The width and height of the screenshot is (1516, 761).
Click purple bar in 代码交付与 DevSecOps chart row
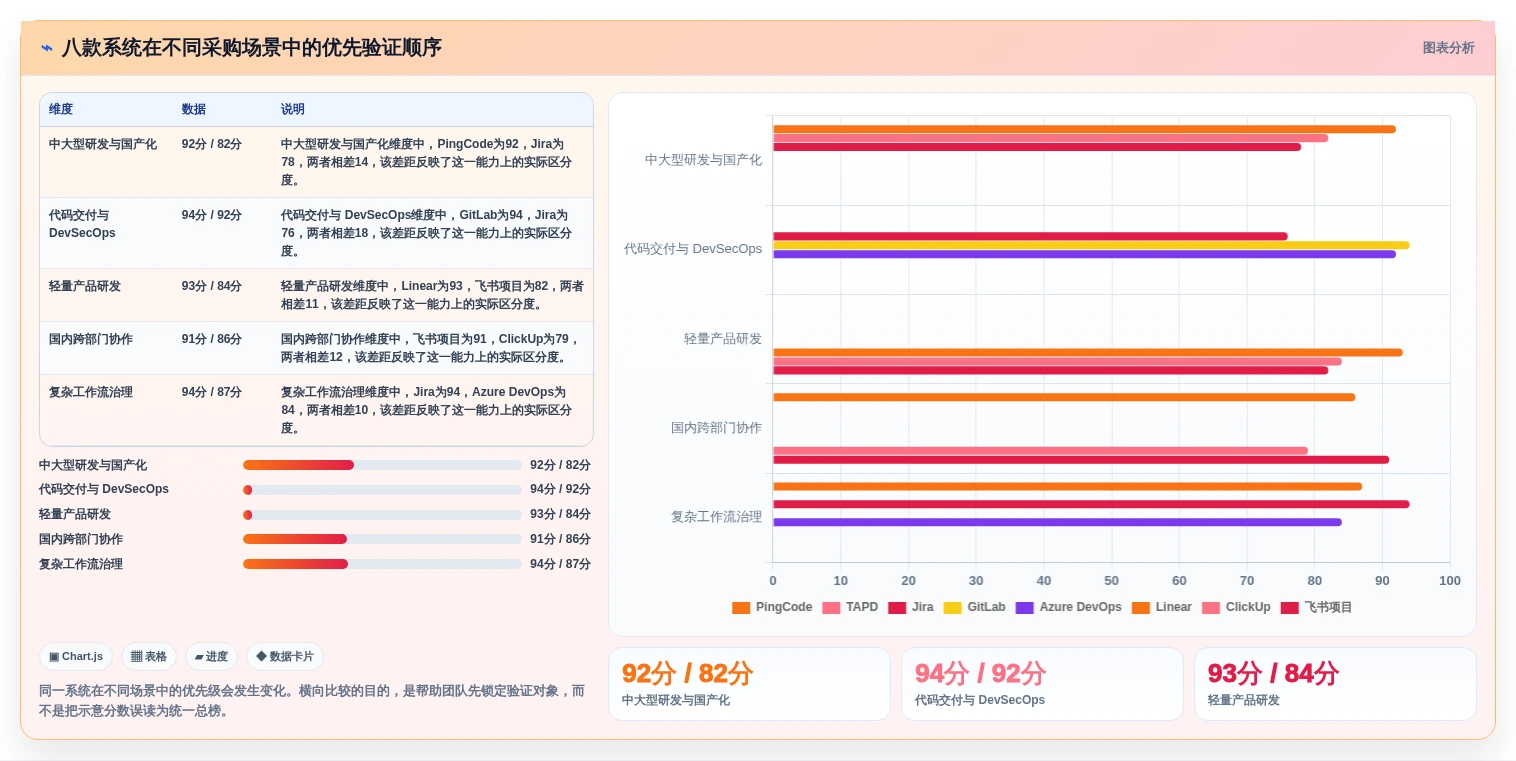point(1084,254)
